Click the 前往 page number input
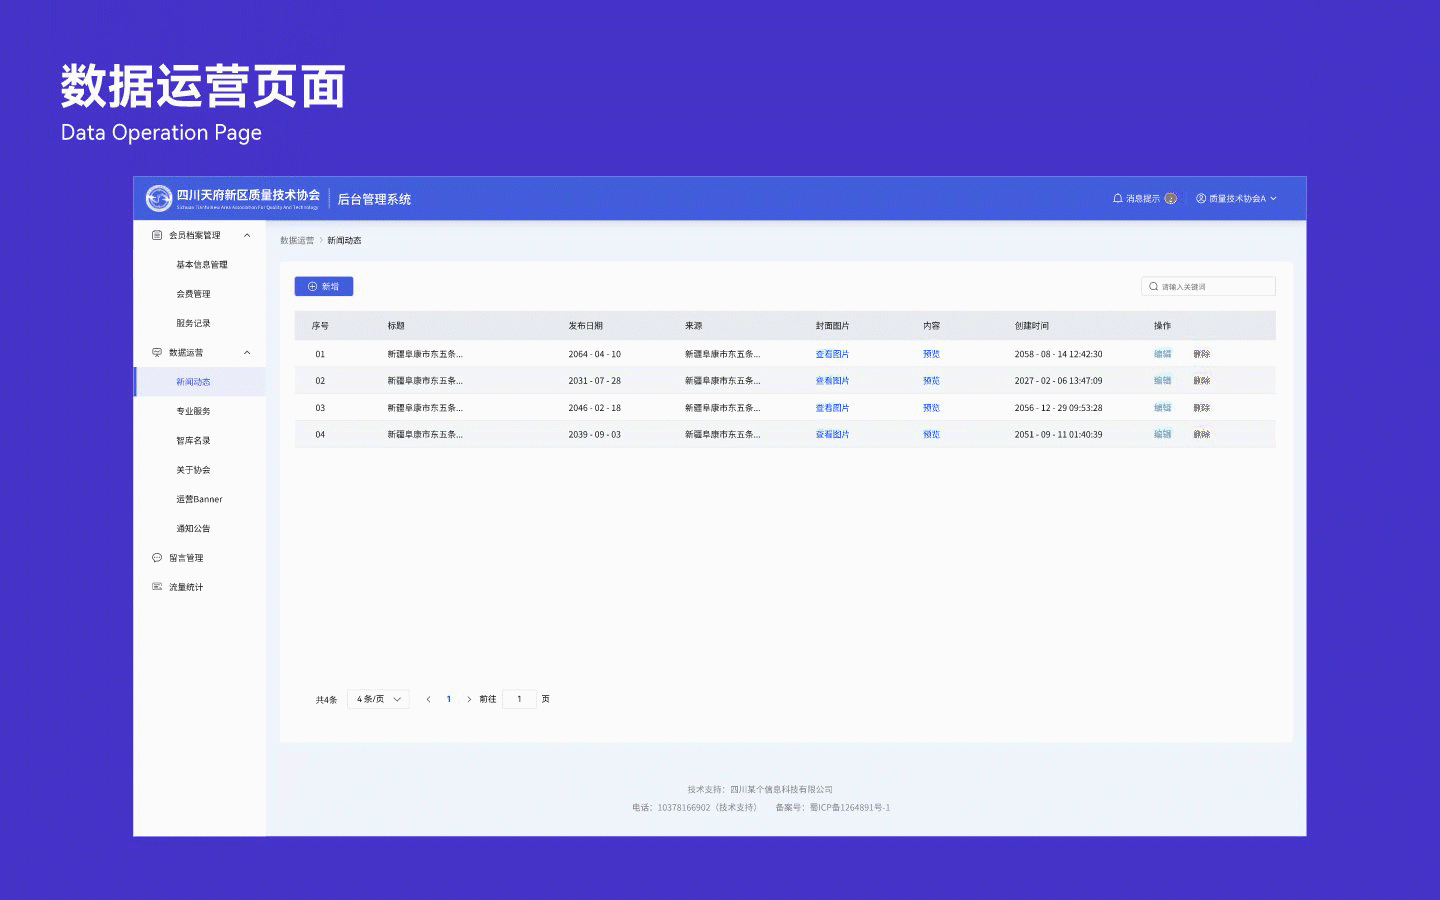Screen dimensions: 1440x900 [x=519, y=699]
